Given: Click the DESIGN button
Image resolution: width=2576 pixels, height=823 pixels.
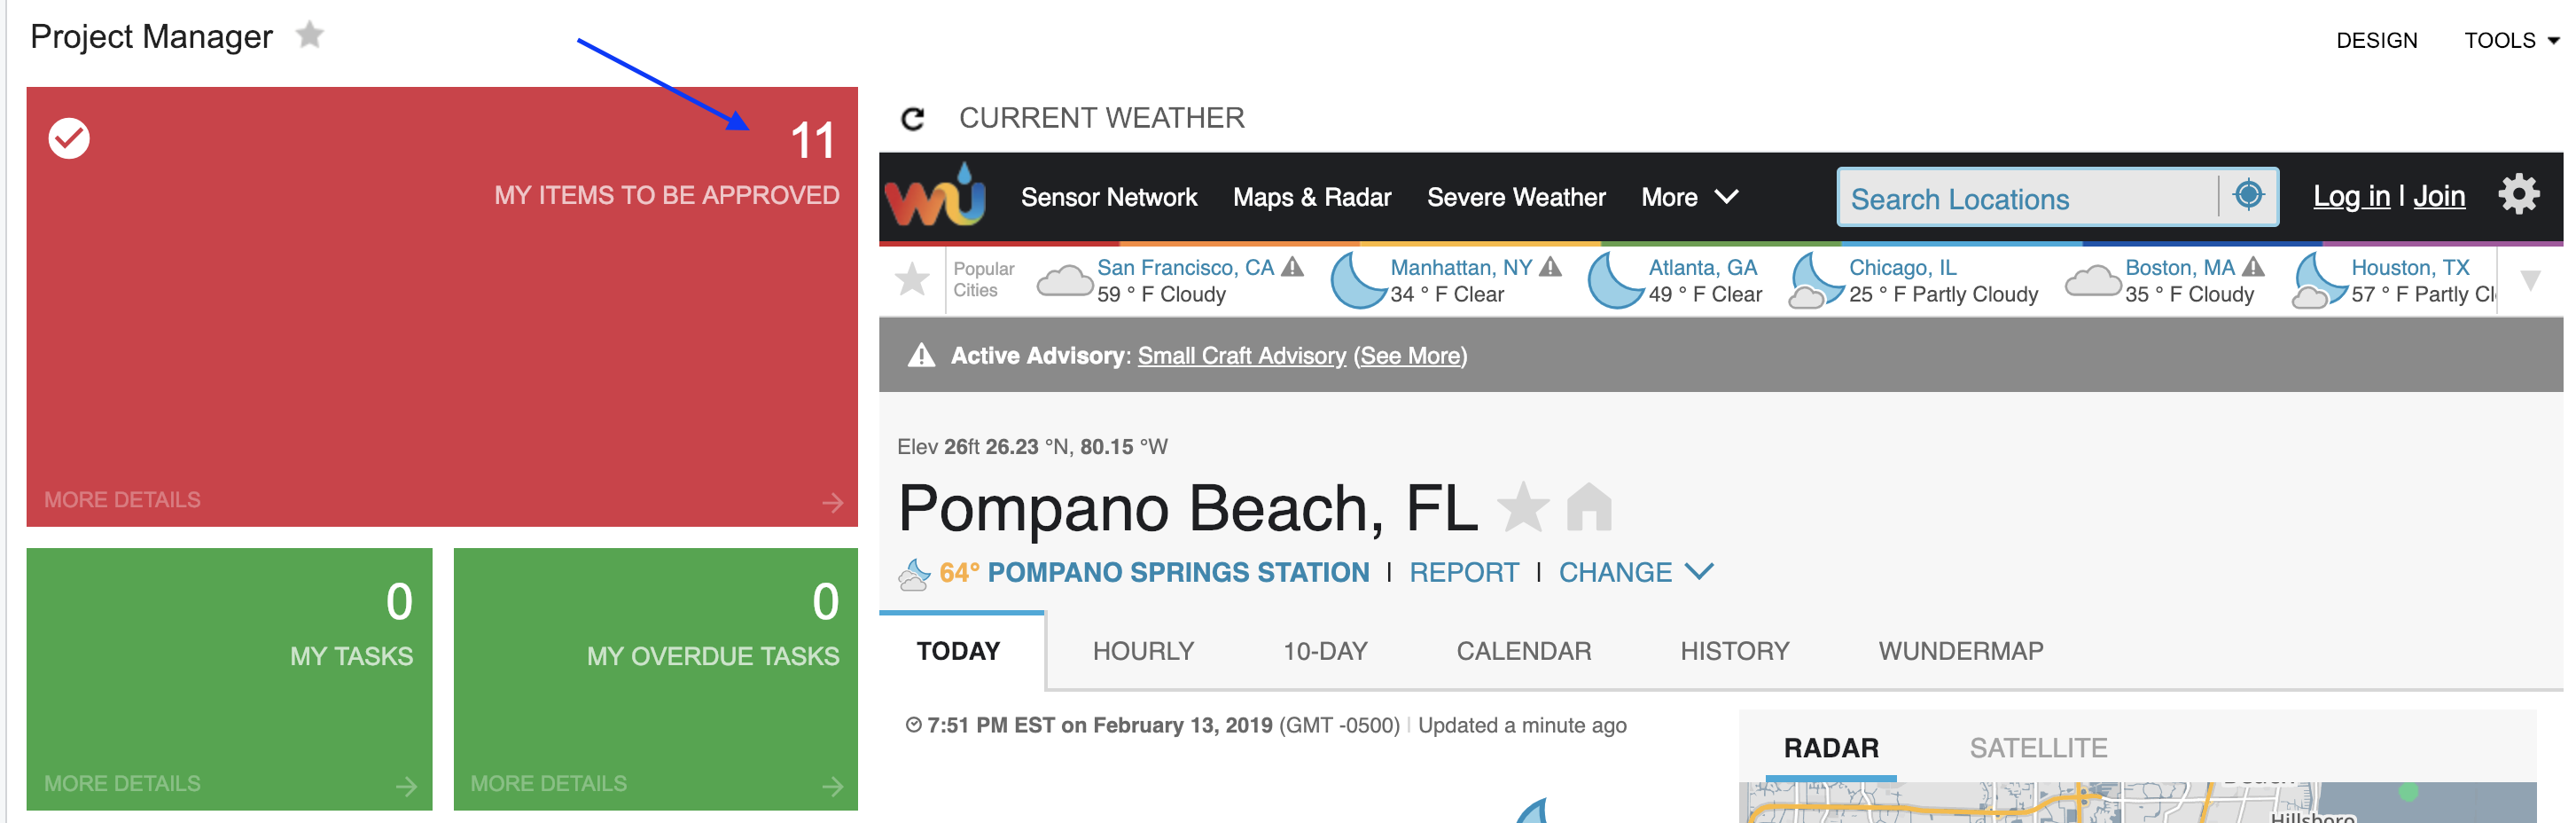Looking at the screenshot, I should [2376, 41].
